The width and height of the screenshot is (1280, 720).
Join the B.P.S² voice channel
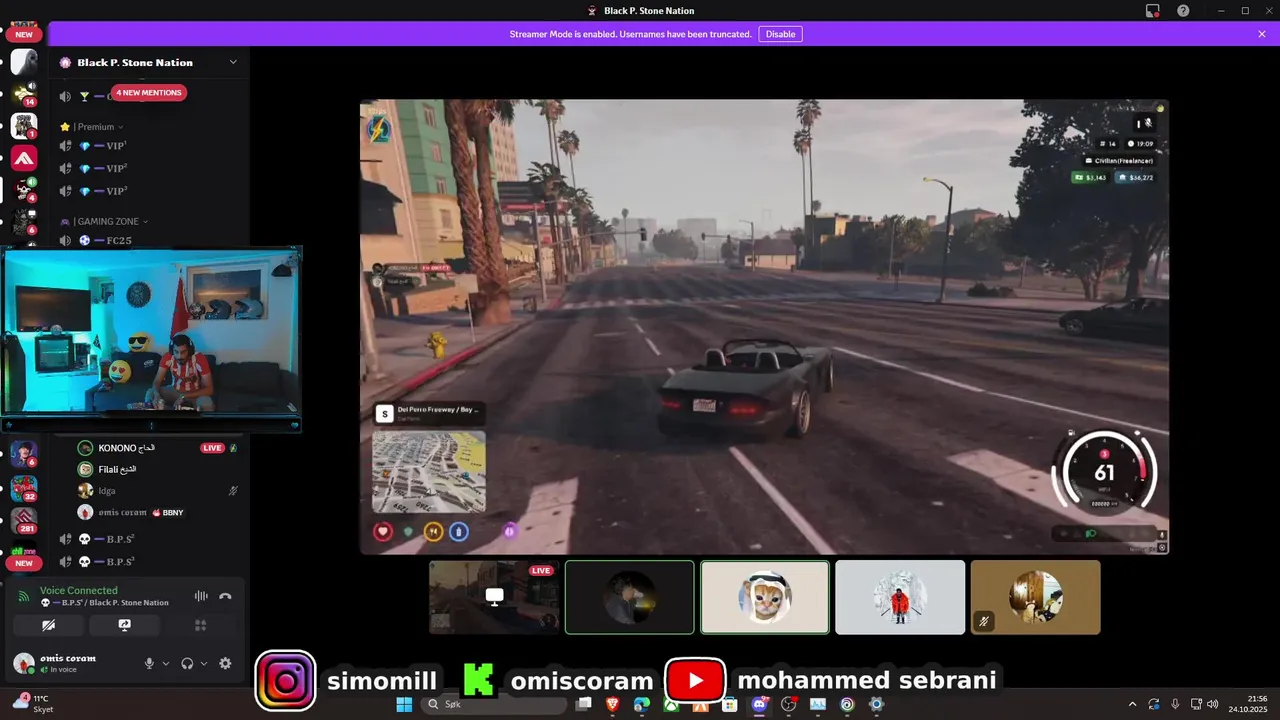[149, 539]
